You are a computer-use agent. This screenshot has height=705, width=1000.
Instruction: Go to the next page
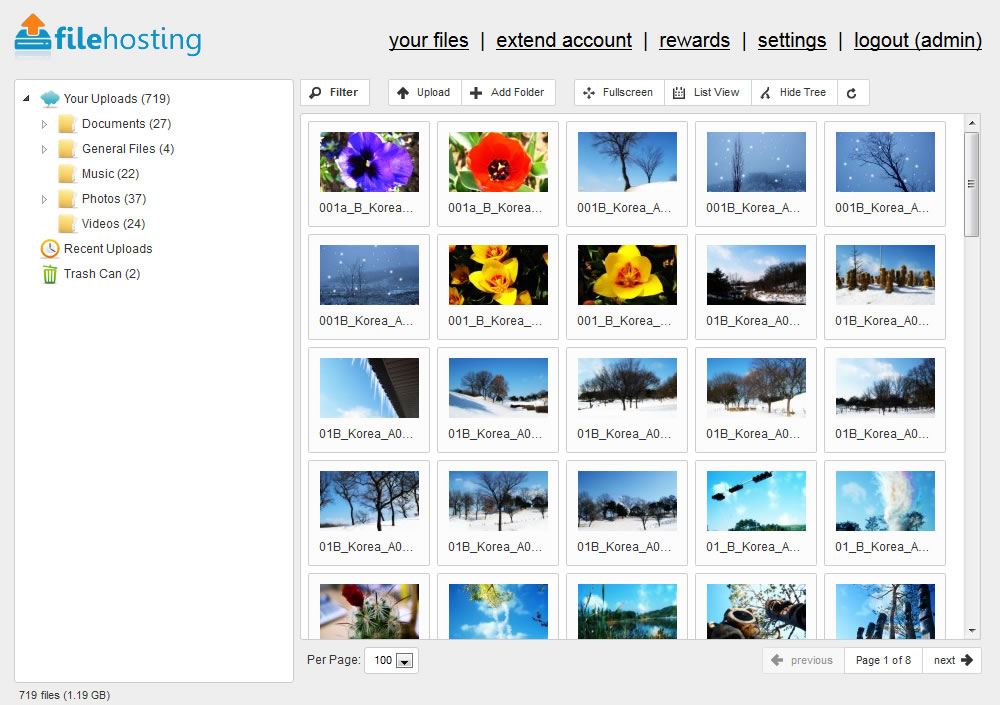(952, 660)
